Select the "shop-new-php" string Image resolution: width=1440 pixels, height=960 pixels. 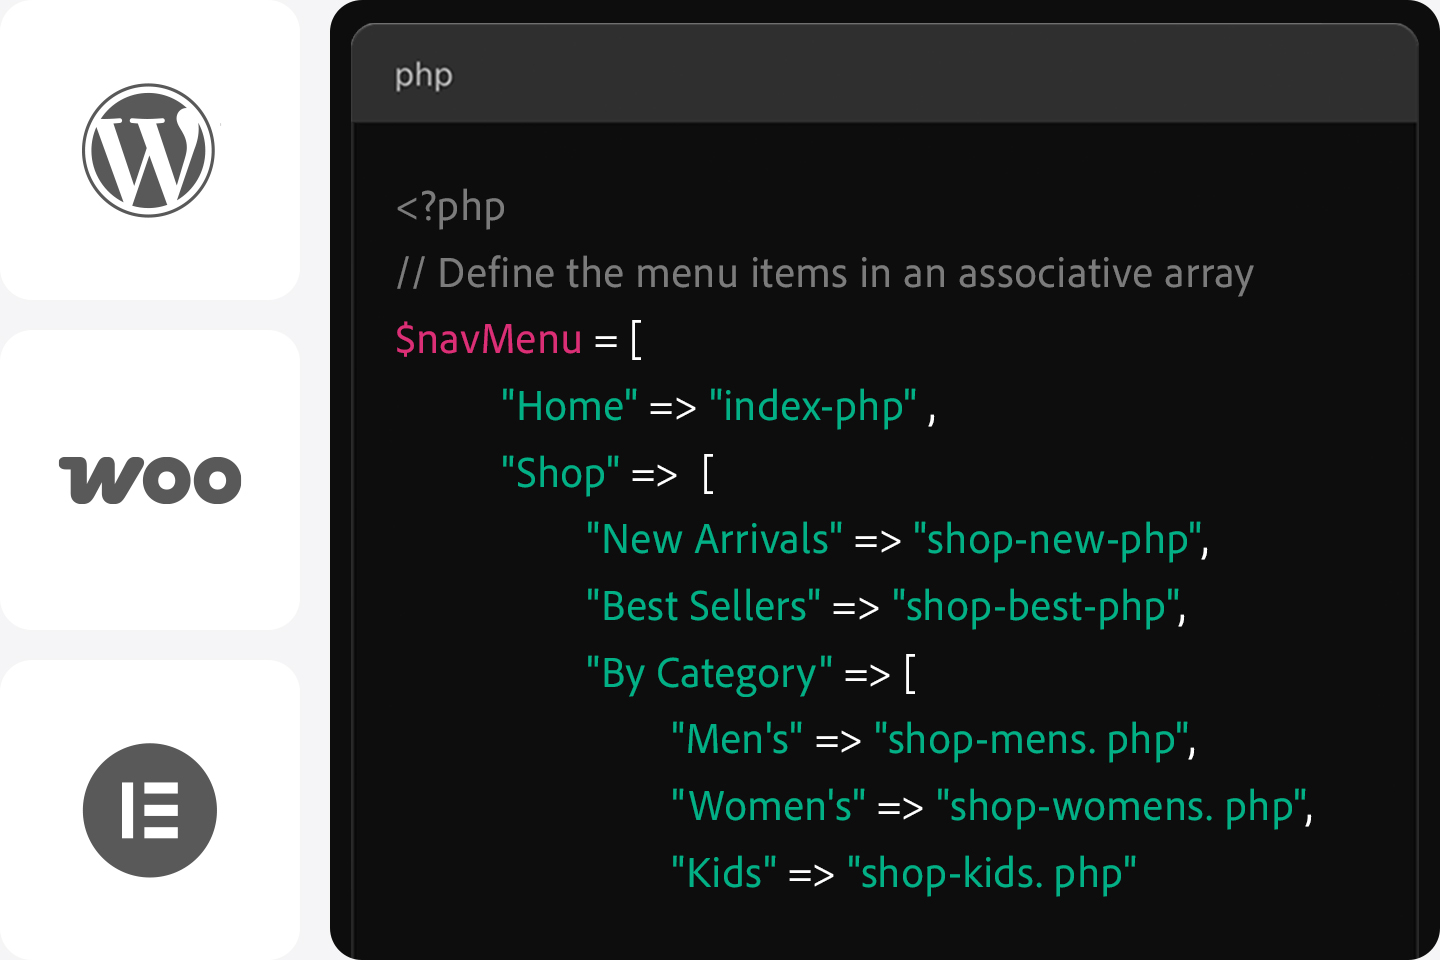tap(1057, 540)
